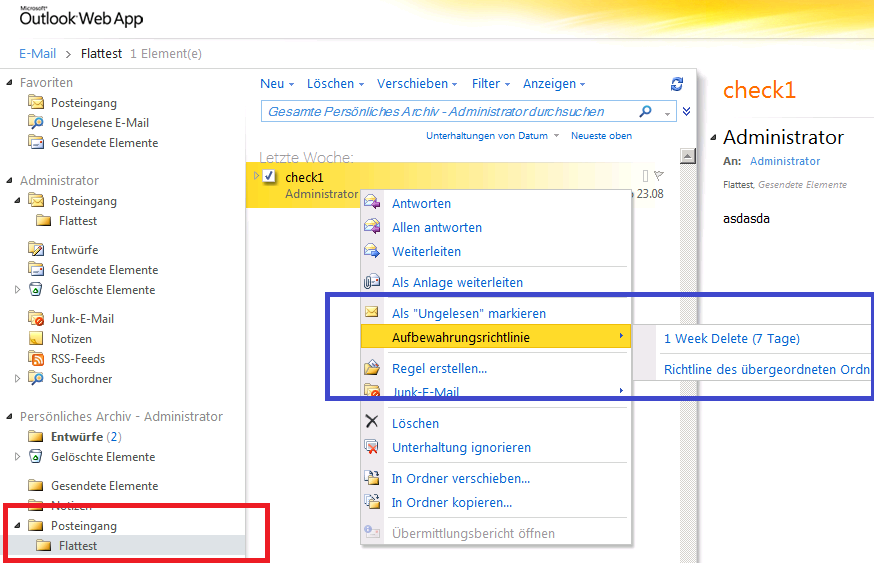Open the Junk-E-Mail folder in Administrator mailbox

pyautogui.click(x=82, y=319)
